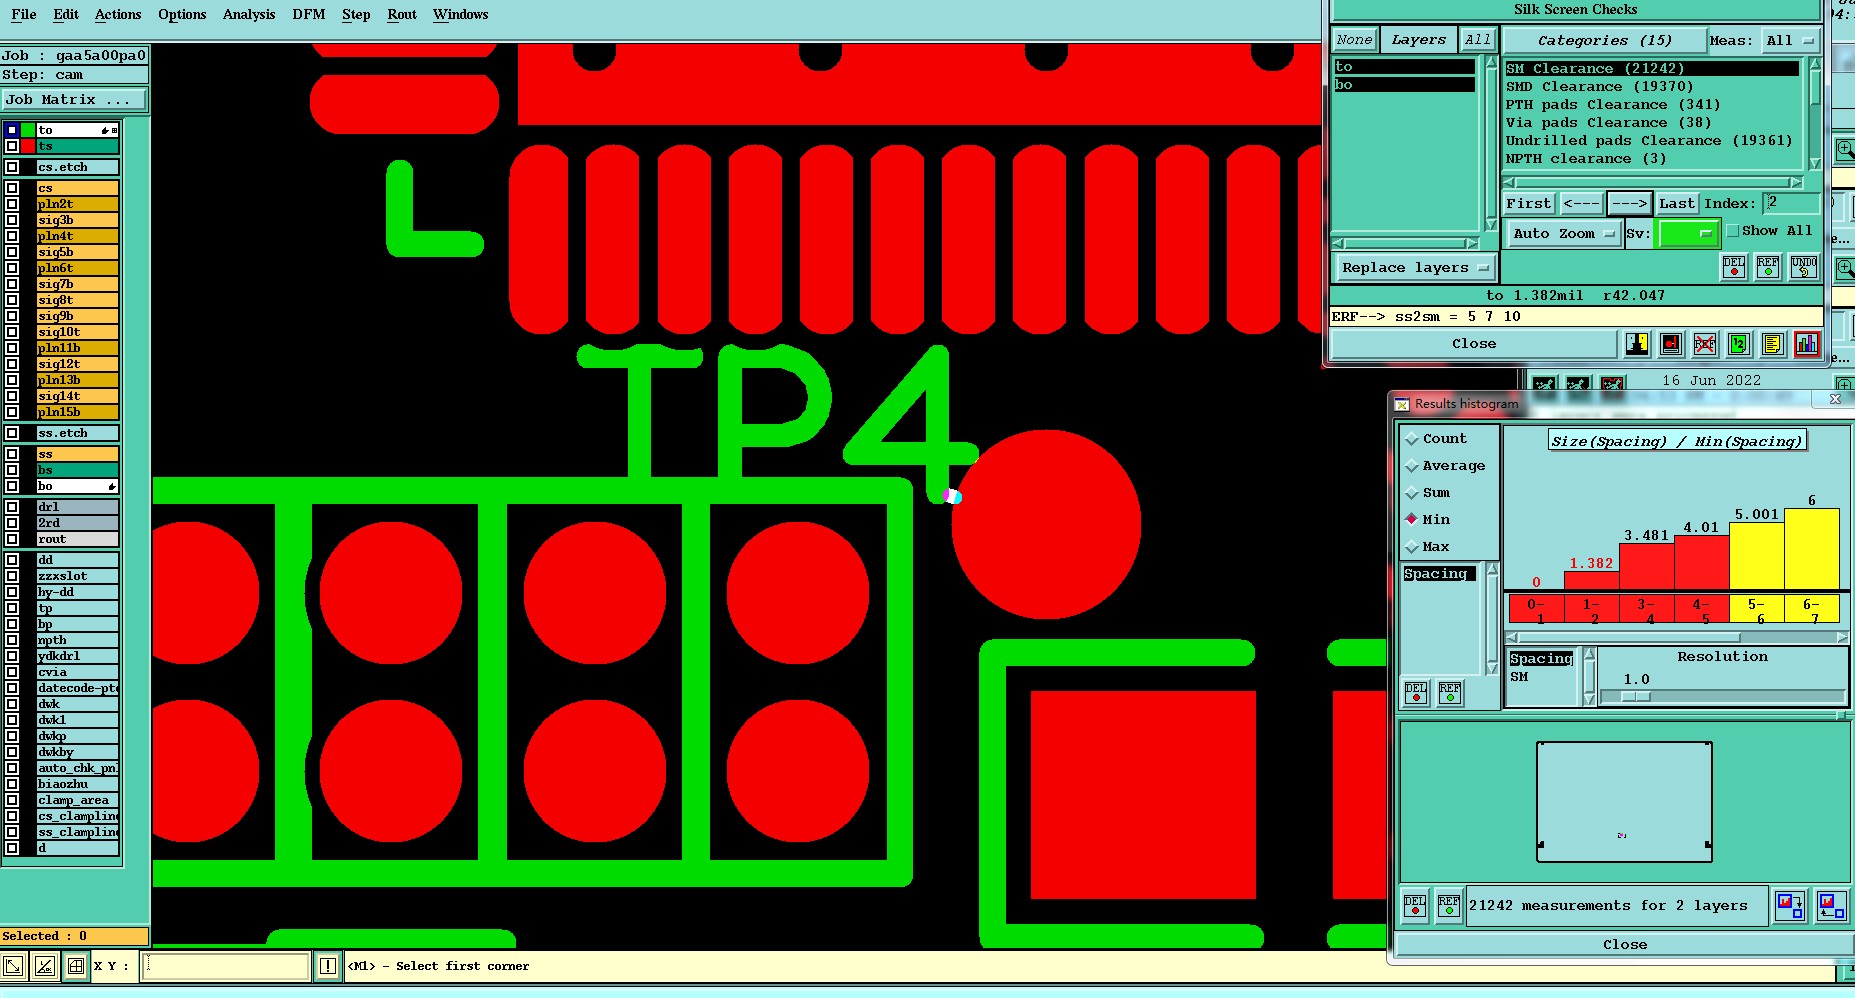Screen dimensions: 1855x998
Task: Close the Silk Screen Checks panel
Action: [x=1474, y=344]
